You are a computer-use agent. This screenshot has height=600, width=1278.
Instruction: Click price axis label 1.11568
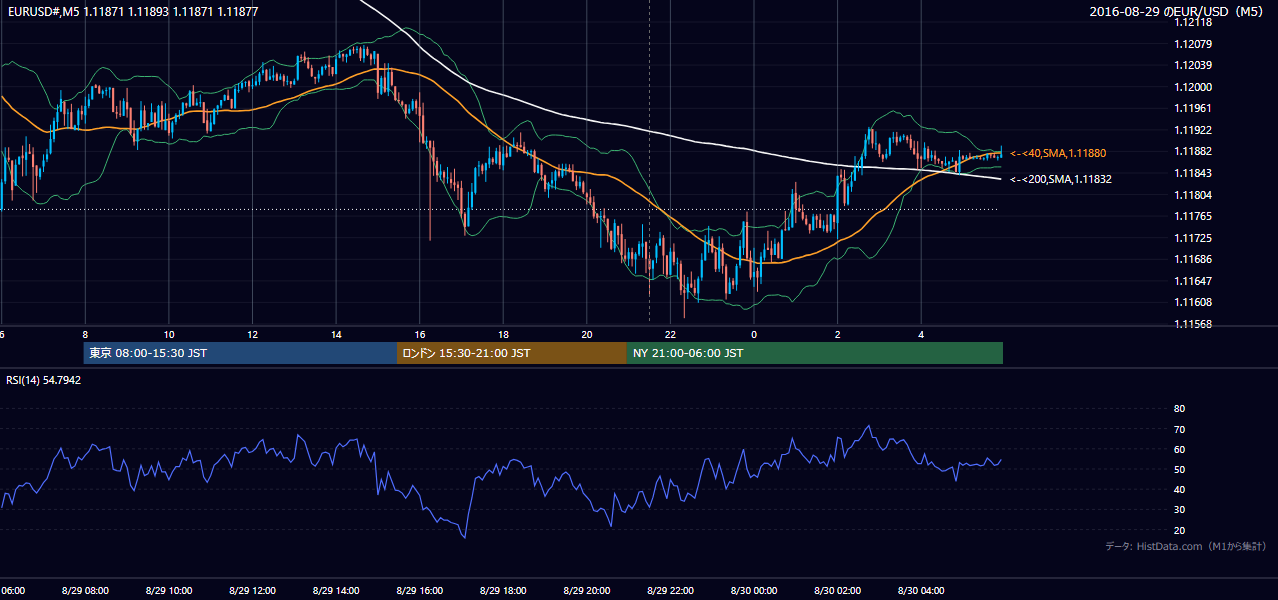tap(1192, 324)
